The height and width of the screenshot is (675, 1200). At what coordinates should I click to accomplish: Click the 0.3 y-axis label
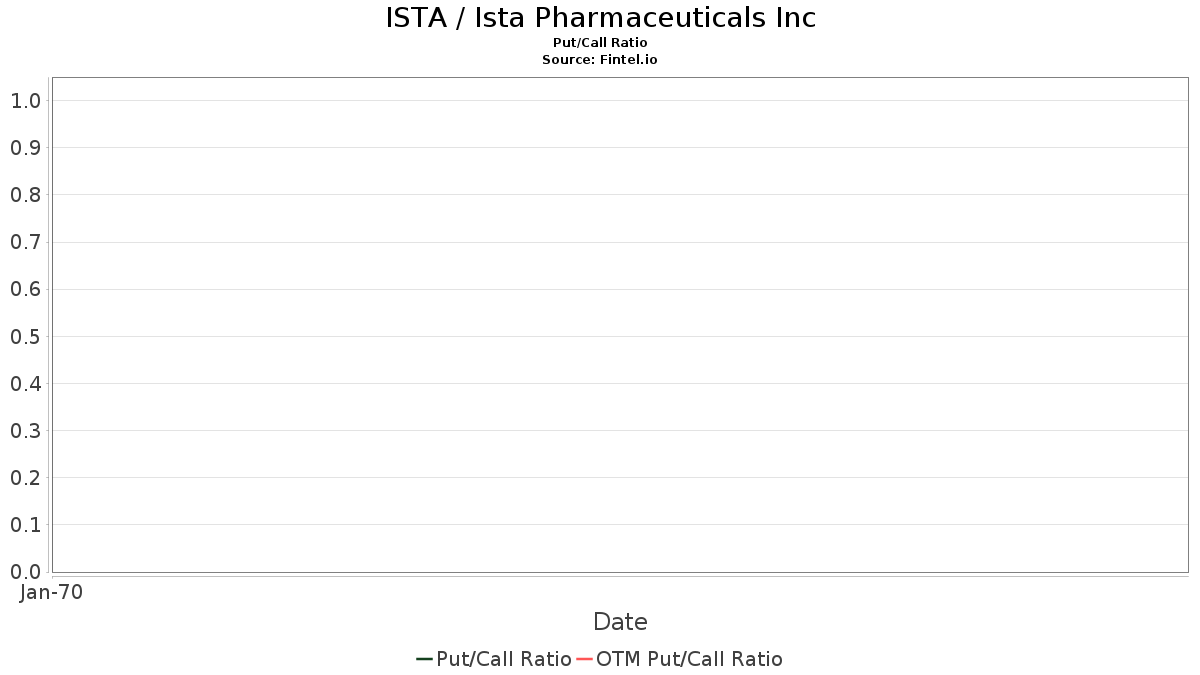click(x=26, y=431)
